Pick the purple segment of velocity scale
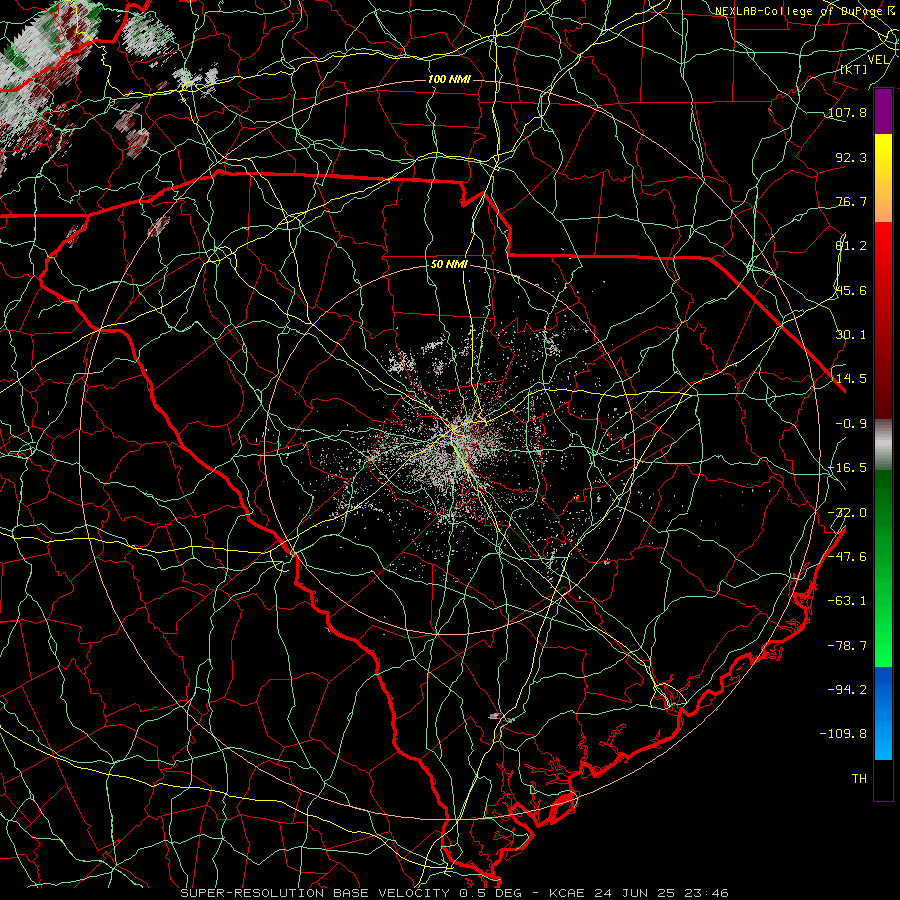This screenshot has height=900, width=900. tap(883, 112)
